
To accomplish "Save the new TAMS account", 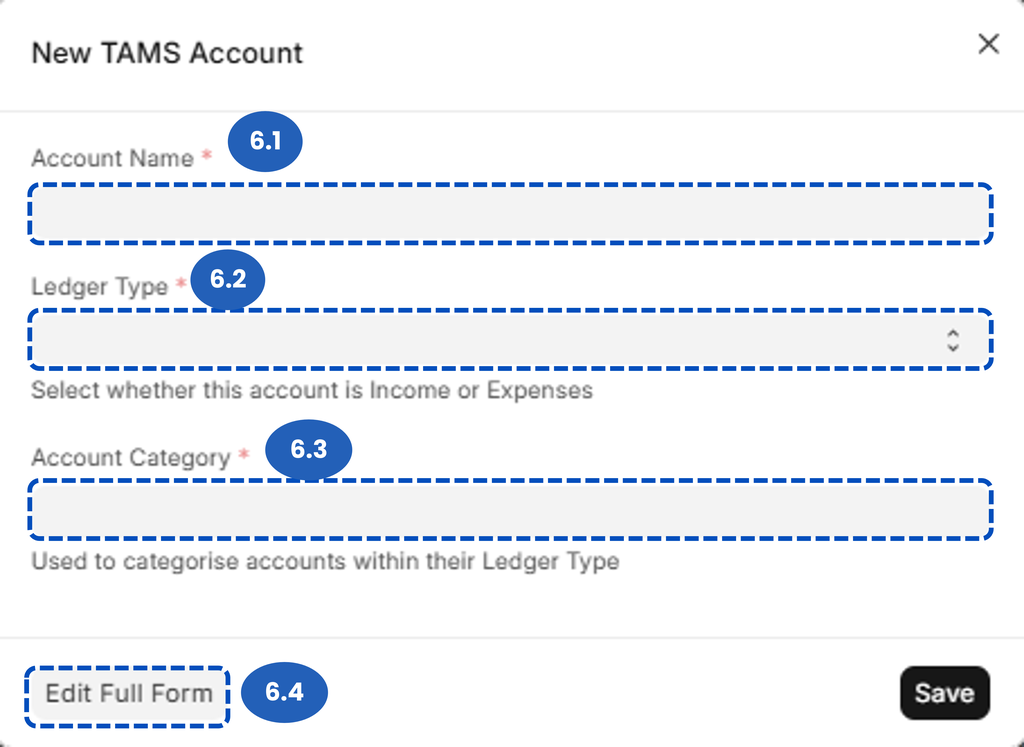I will coord(944,693).
